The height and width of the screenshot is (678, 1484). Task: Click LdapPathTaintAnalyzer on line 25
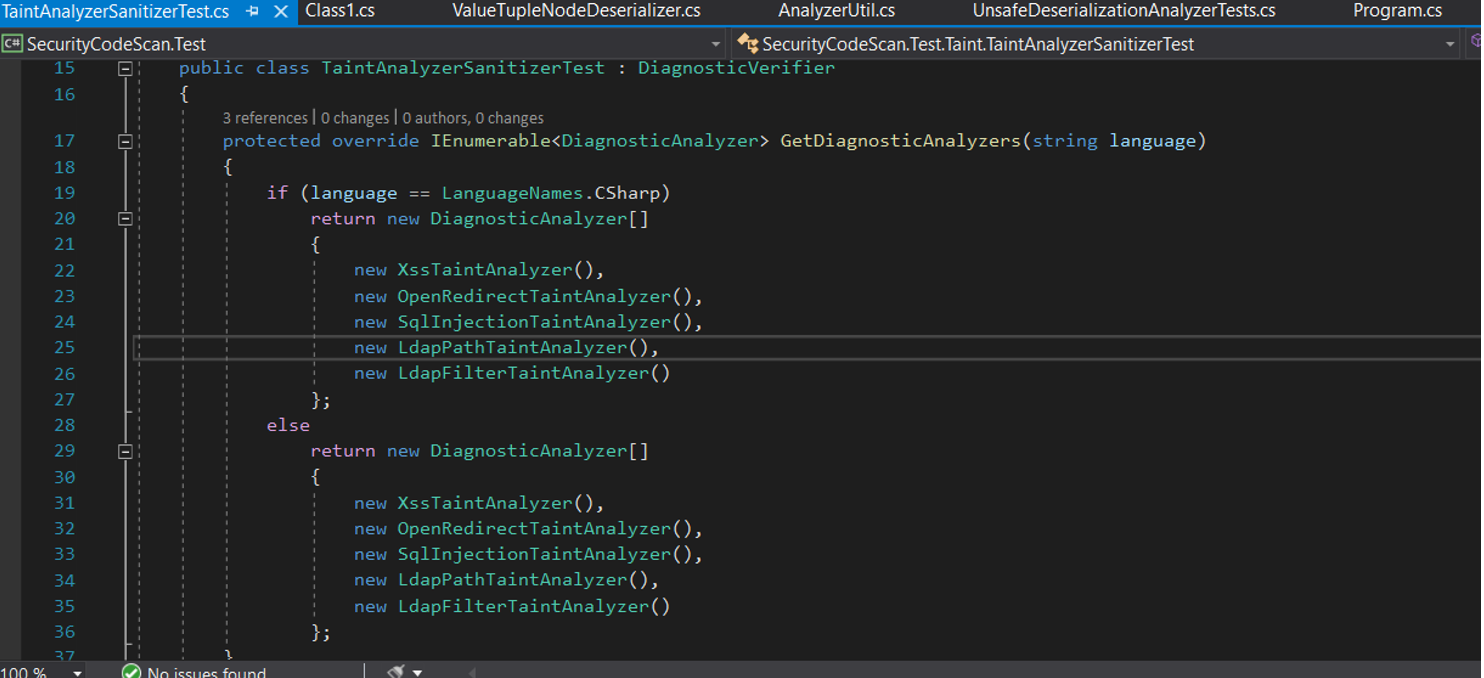tap(512, 347)
